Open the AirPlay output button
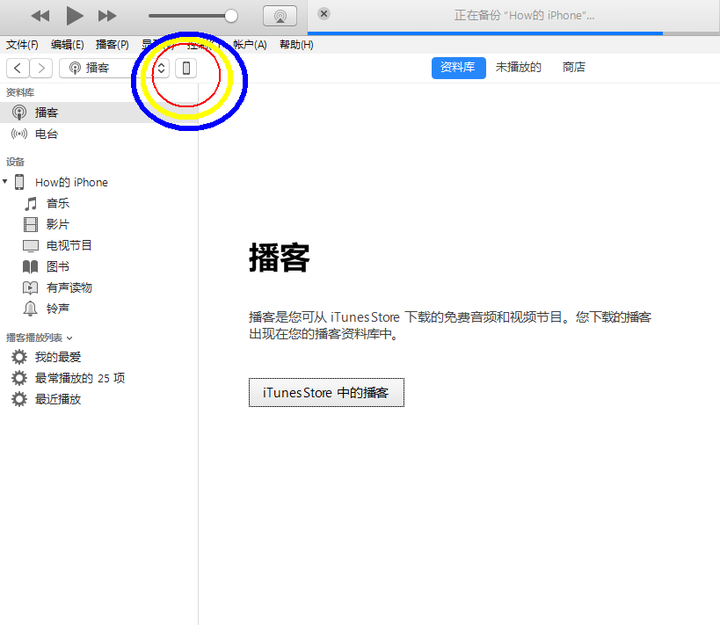Image resolution: width=720 pixels, height=625 pixels. click(280, 16)
